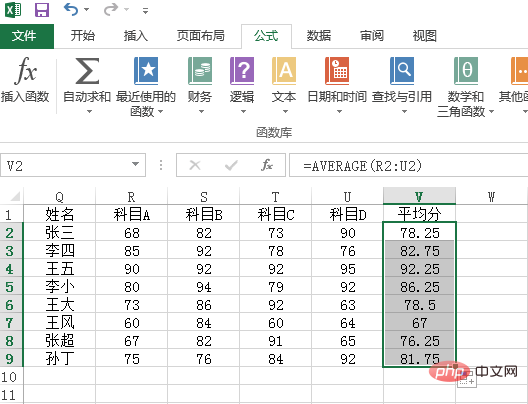Image resolution: width=528 pixels, height=404 pixels.
Task: Save the workbook with floppy icon
Action: (x=42, y=10)
